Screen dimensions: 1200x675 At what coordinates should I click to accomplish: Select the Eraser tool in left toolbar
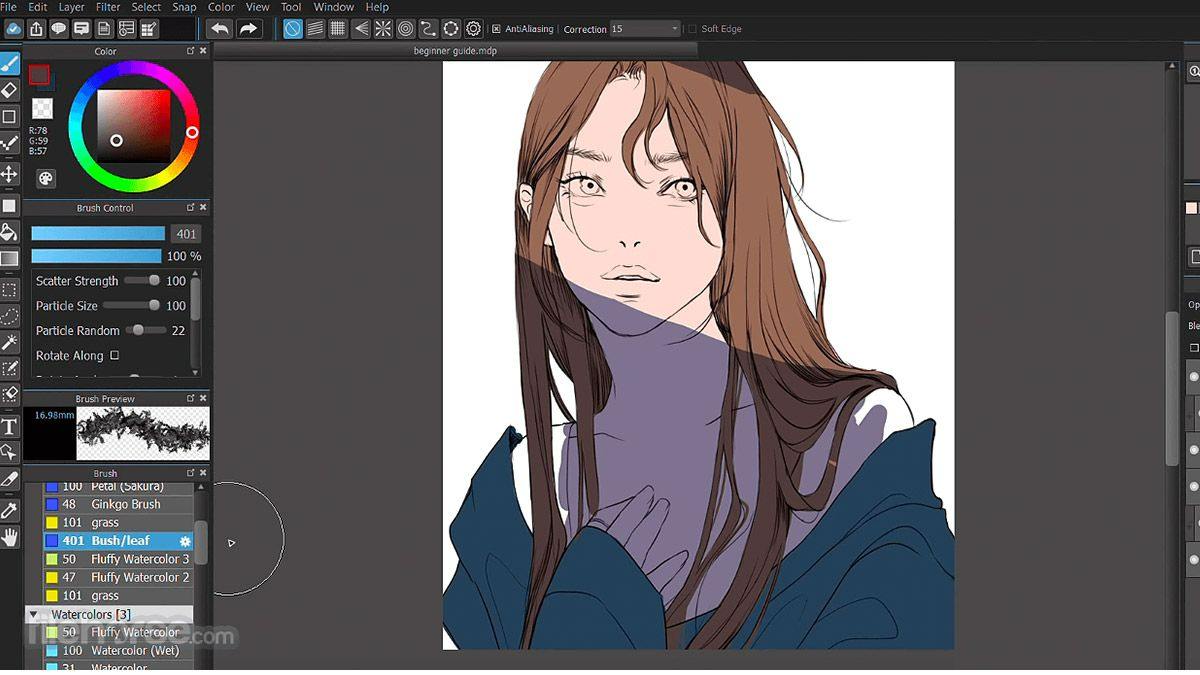[9, 90]
